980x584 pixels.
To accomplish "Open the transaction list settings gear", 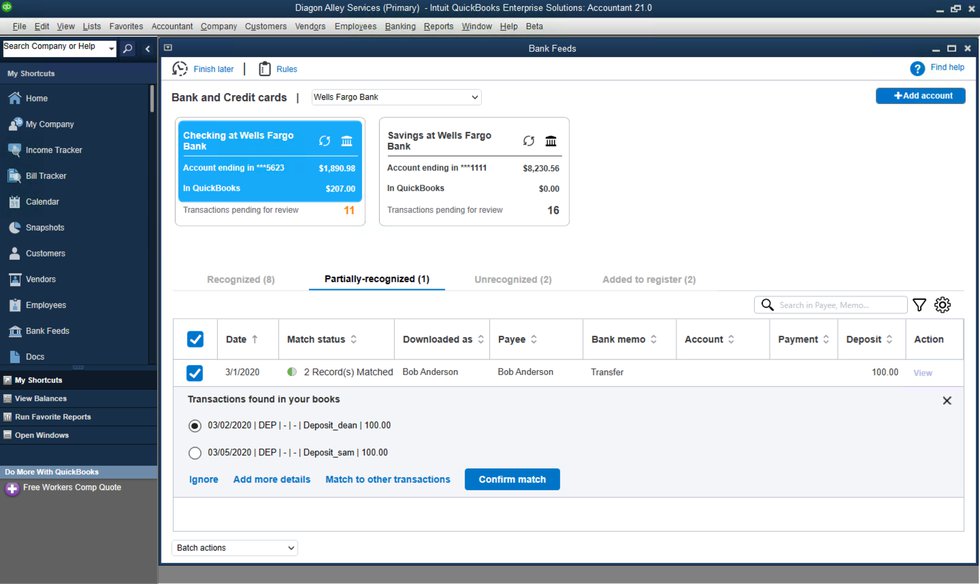I will [x=942, y=305].
